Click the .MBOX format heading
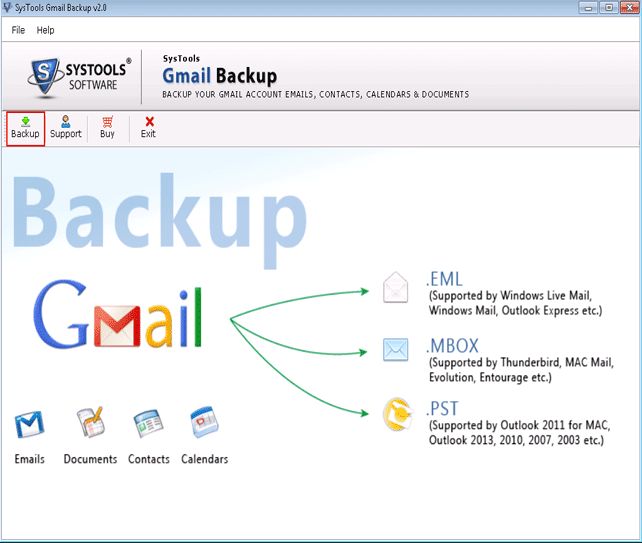642x543 pixels. (x=453, y=346)
